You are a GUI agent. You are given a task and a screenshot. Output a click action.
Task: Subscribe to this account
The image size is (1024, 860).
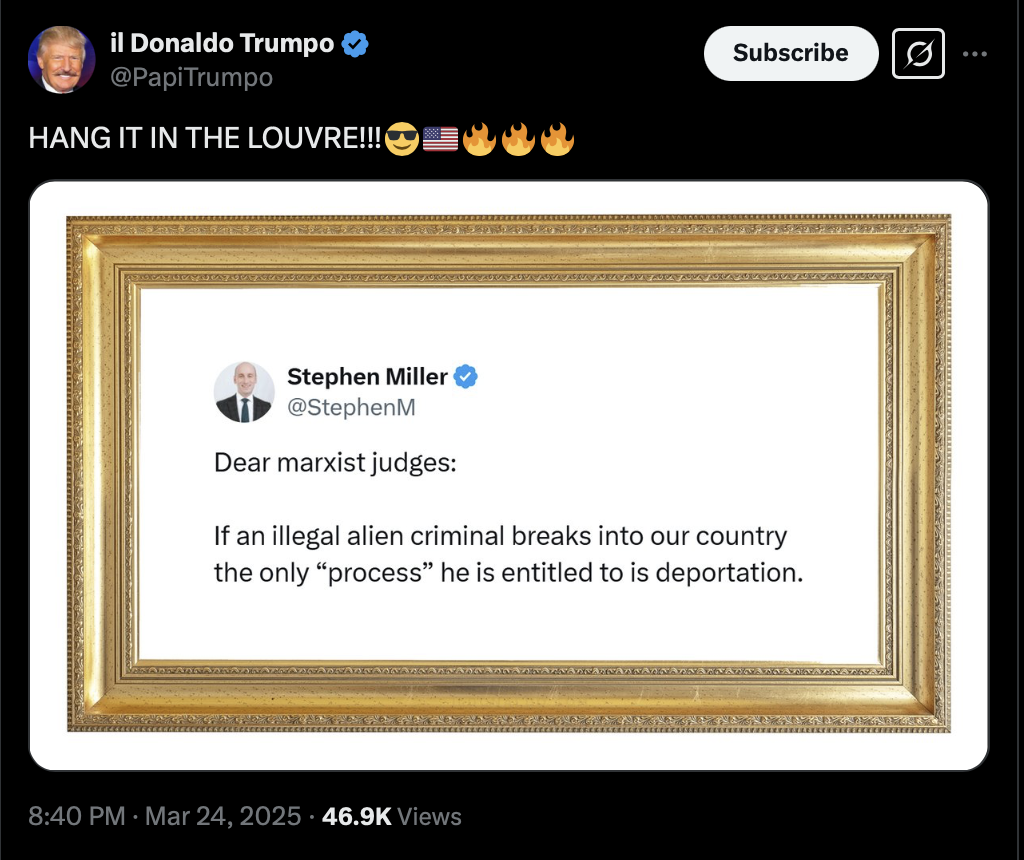(x=791, y=54)
